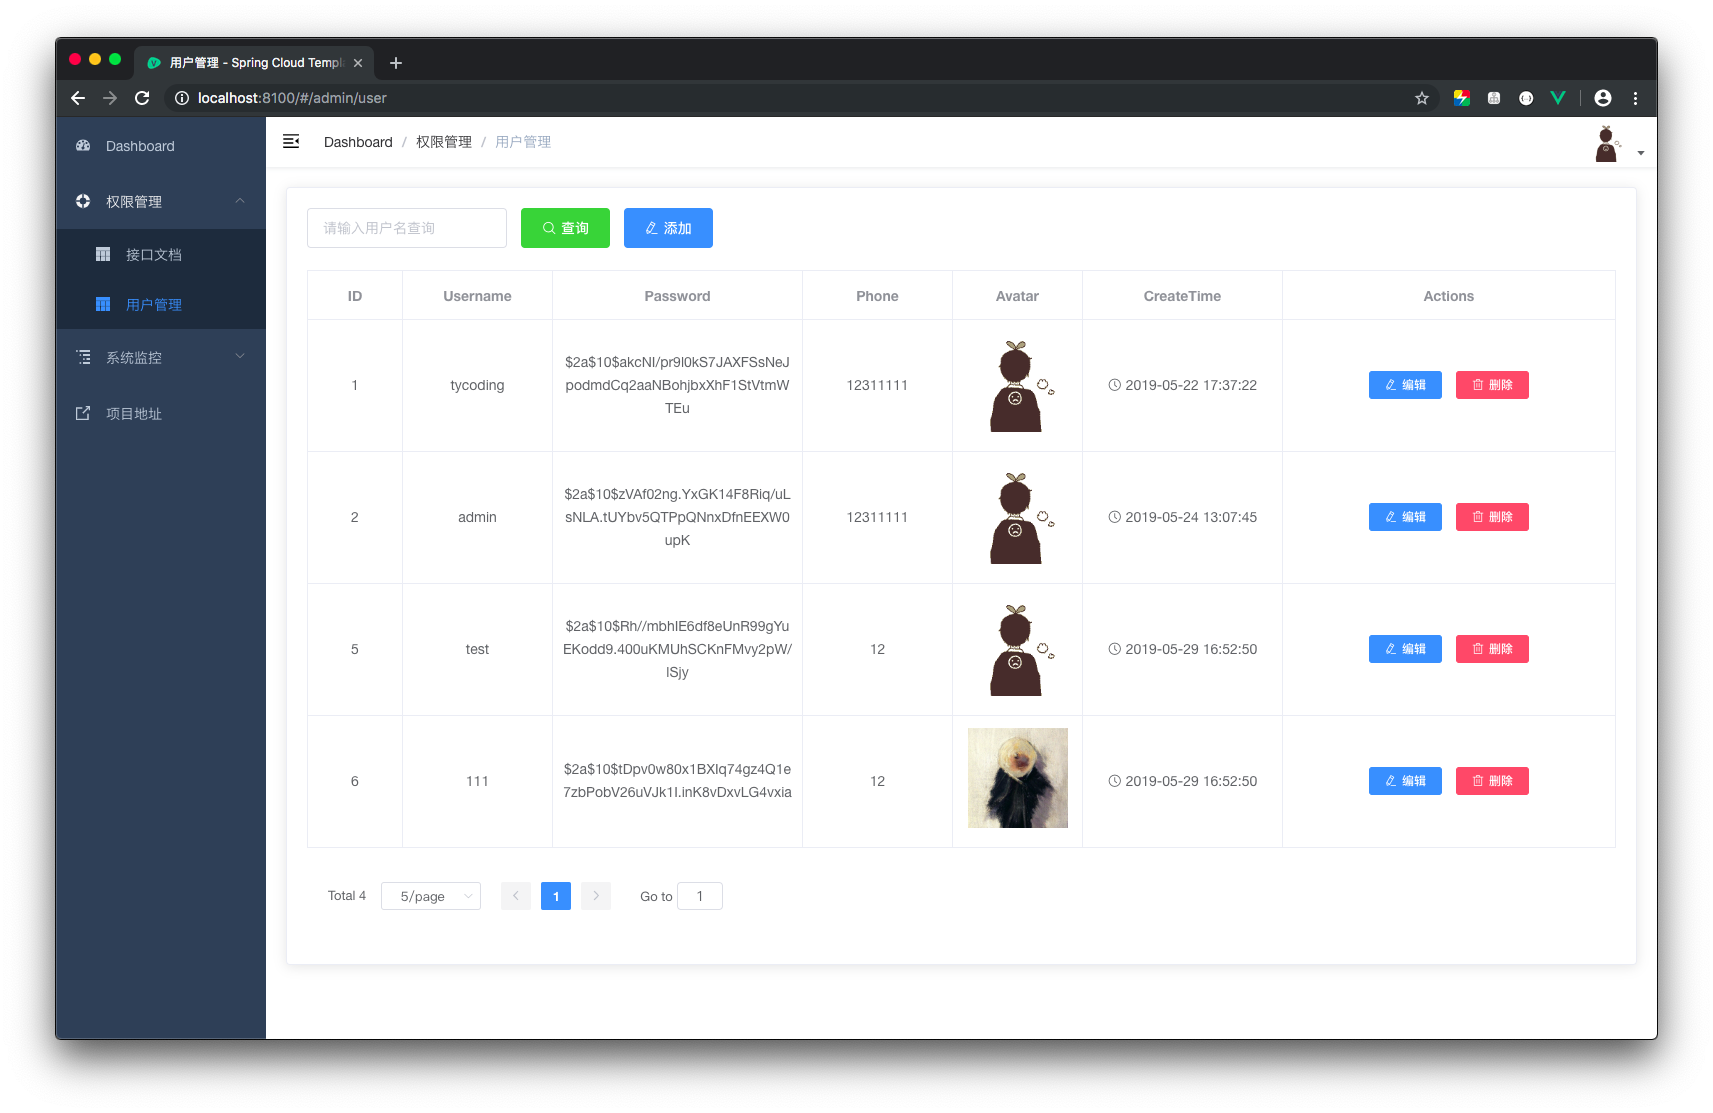1713x1113 pixels.
Task: Go to the next page arrow
Action: pos(596,896)
